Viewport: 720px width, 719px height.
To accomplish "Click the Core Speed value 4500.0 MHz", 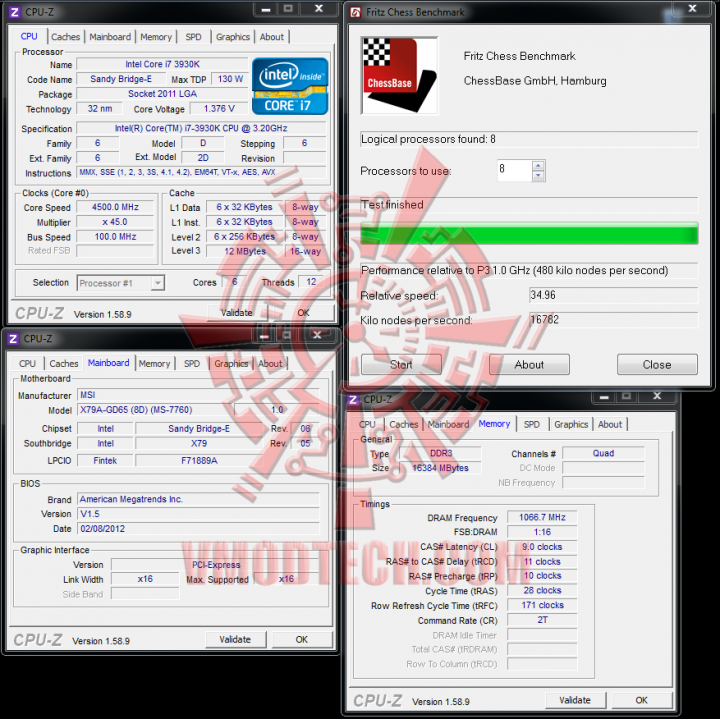I will click(115, 207).
